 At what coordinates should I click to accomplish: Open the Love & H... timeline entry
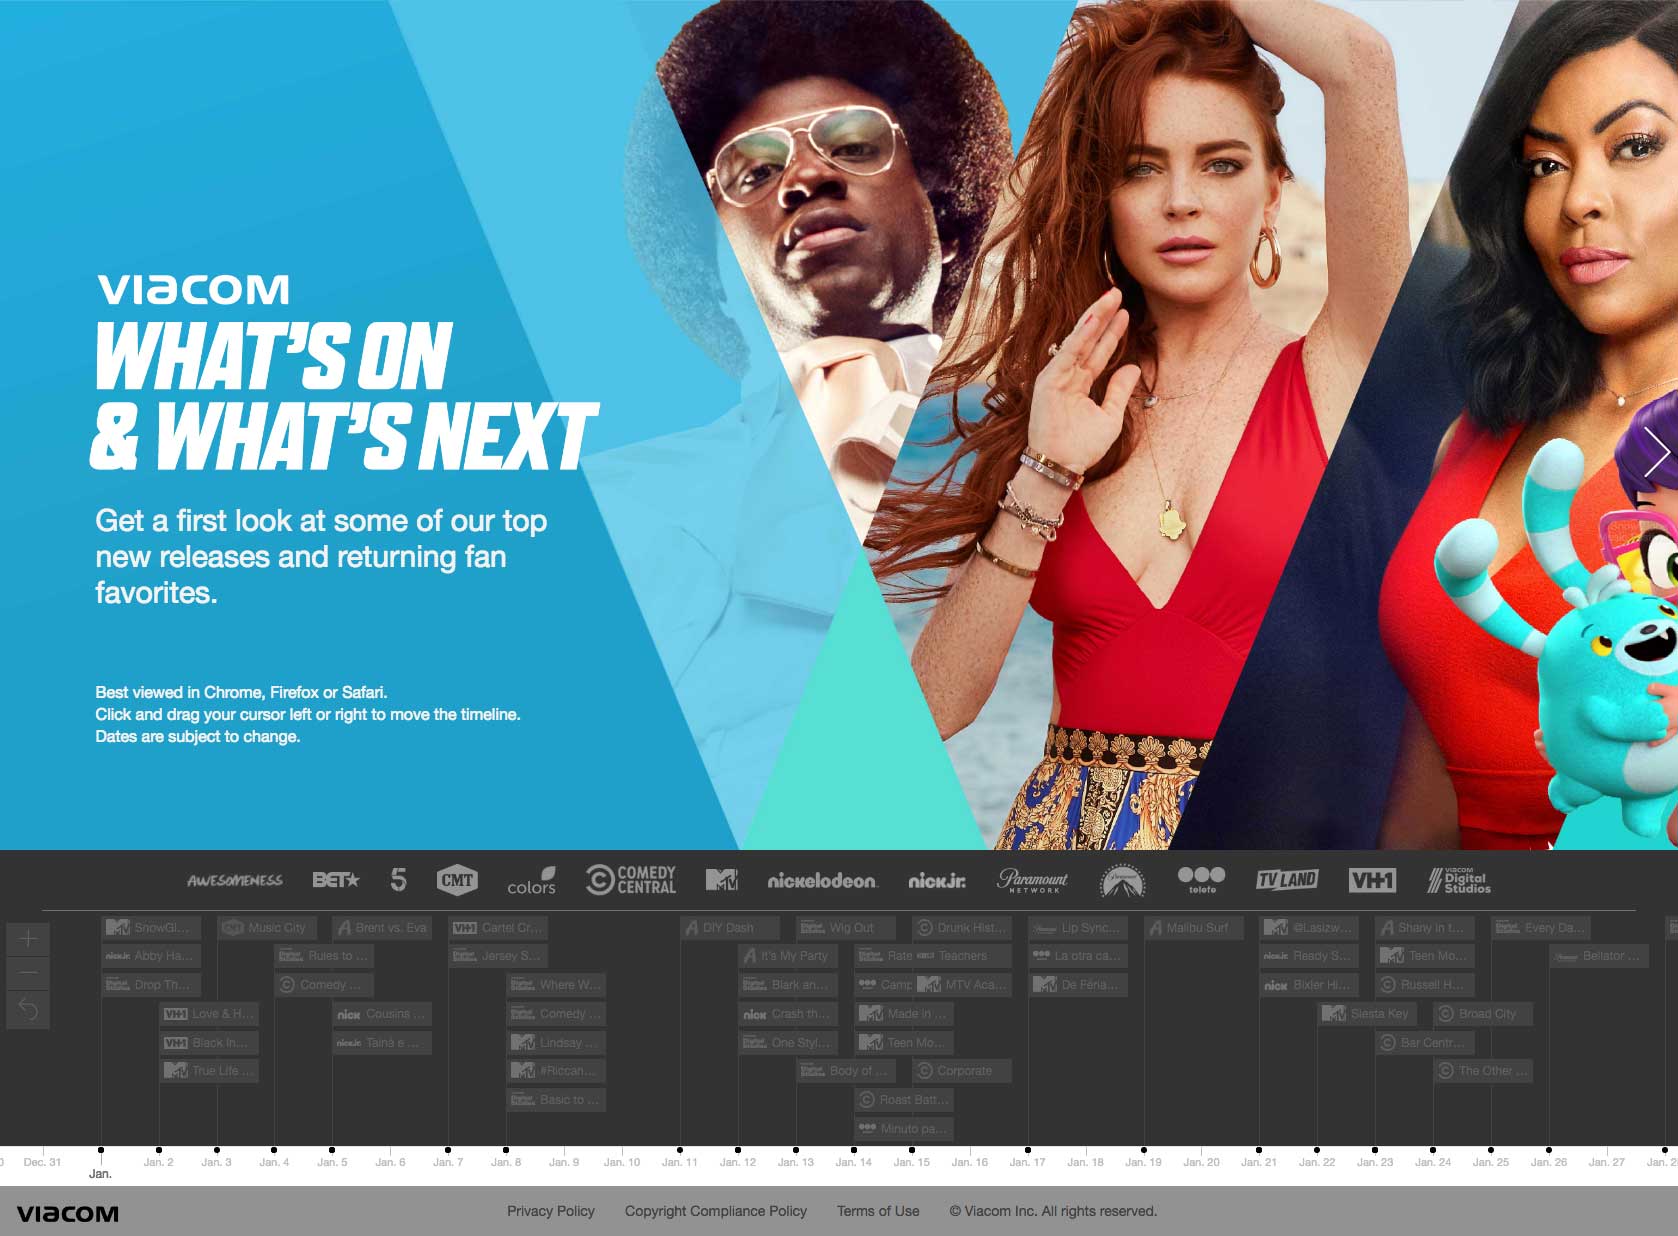point(209,1014)
